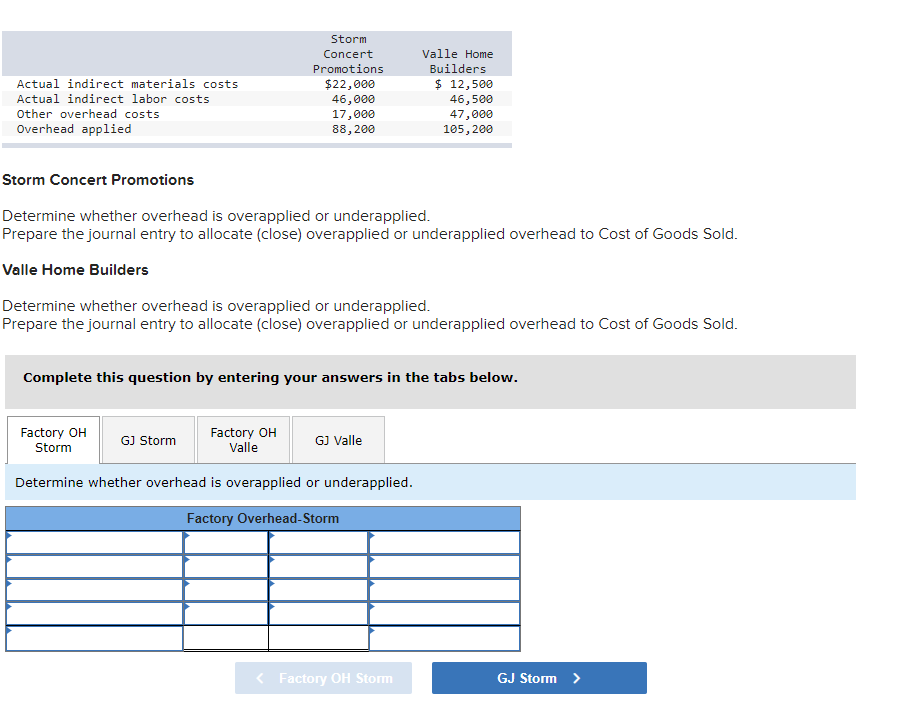The image size is (906, 723).
Task: Click the $22,000 indirect materials value
Action: [x=350, y=84]
